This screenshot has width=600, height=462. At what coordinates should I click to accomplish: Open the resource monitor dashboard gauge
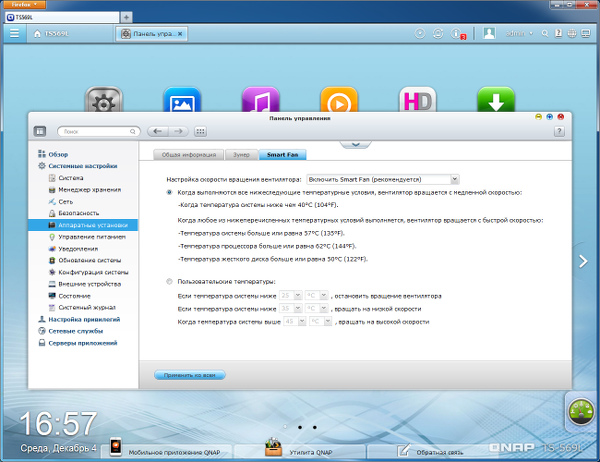581,412
